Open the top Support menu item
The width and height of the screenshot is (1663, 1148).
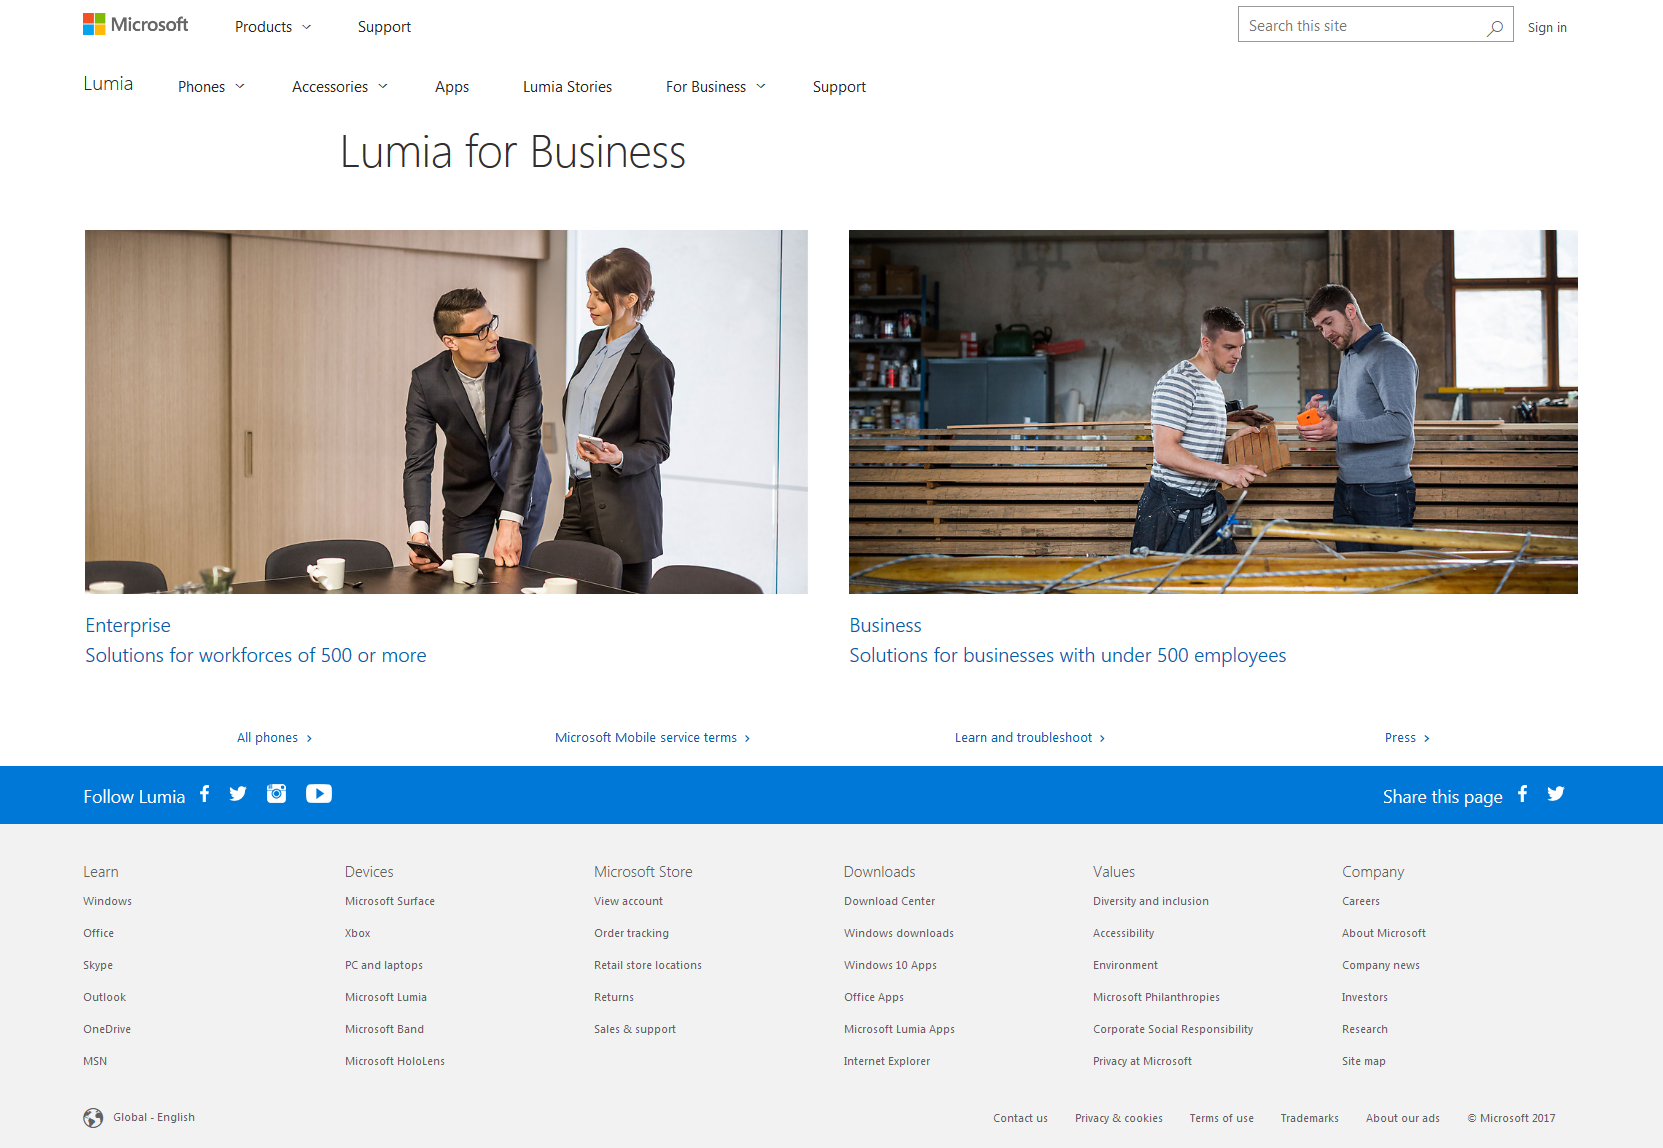[x=384, y=27]
